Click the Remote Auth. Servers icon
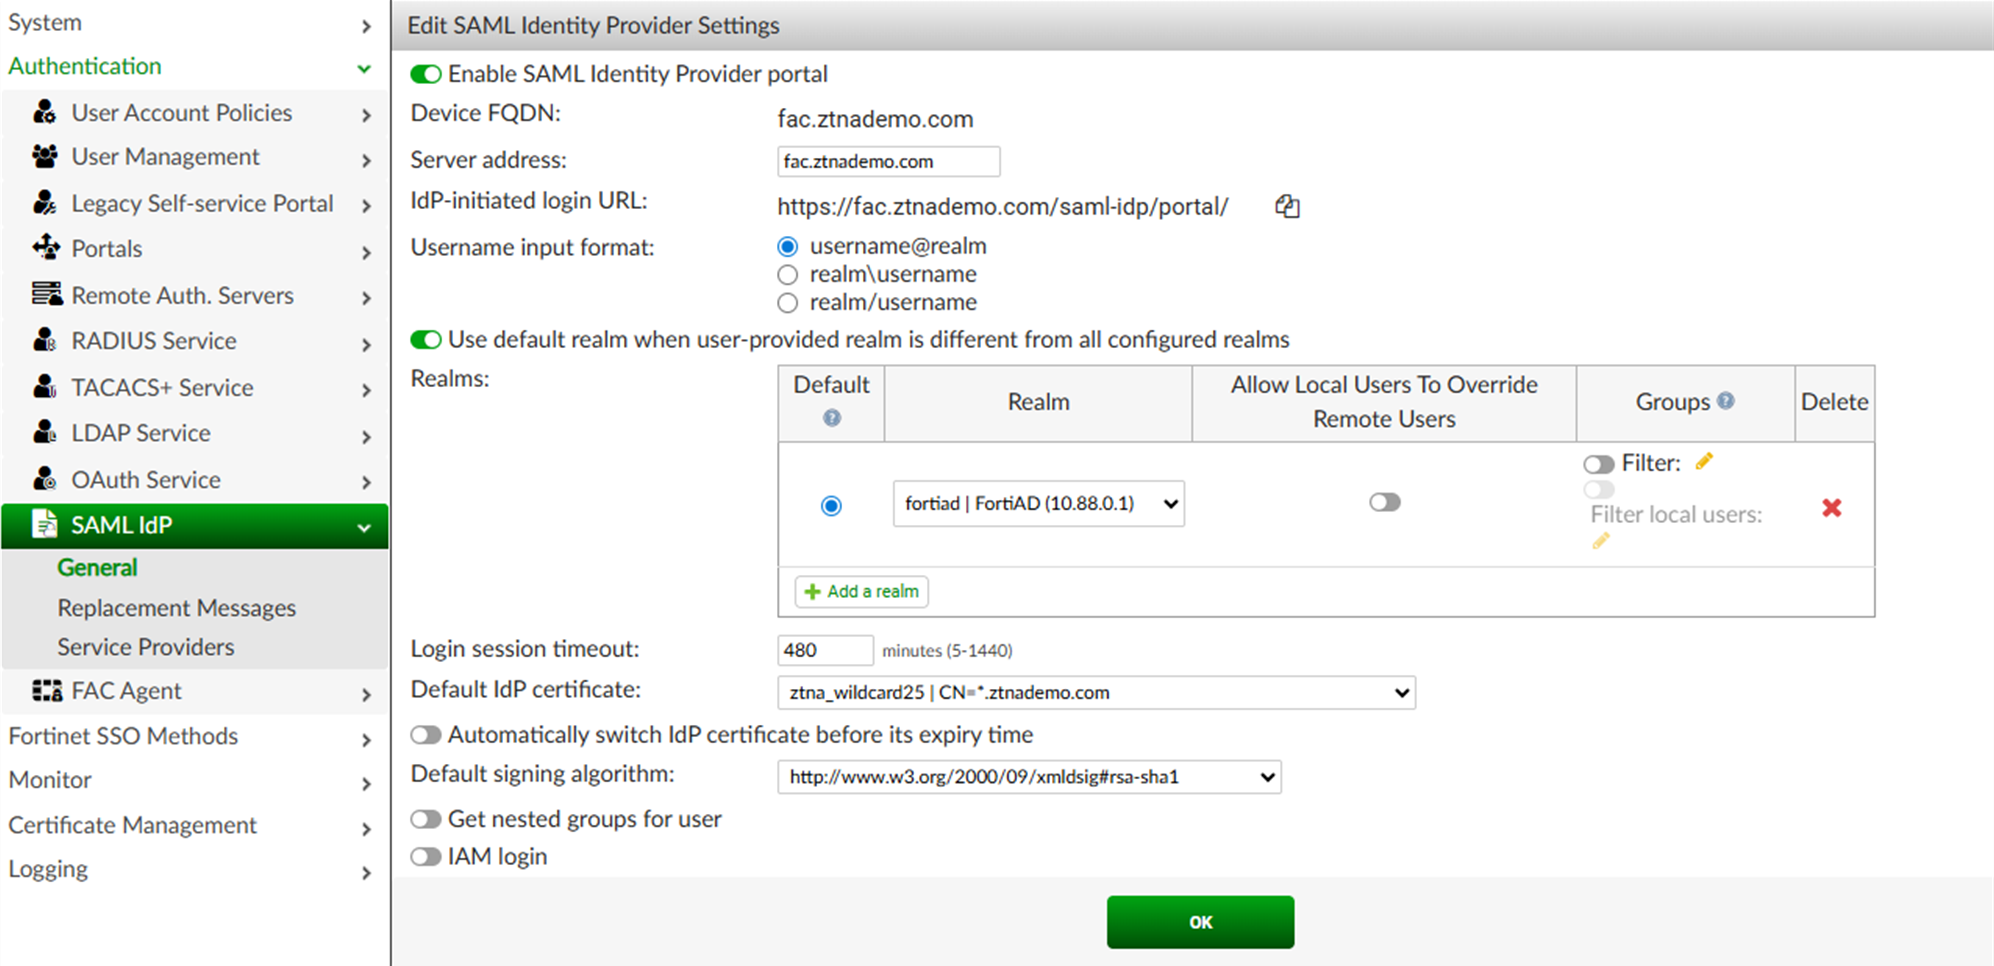This screenshot has width=1994, height=966. pos(46,294)
